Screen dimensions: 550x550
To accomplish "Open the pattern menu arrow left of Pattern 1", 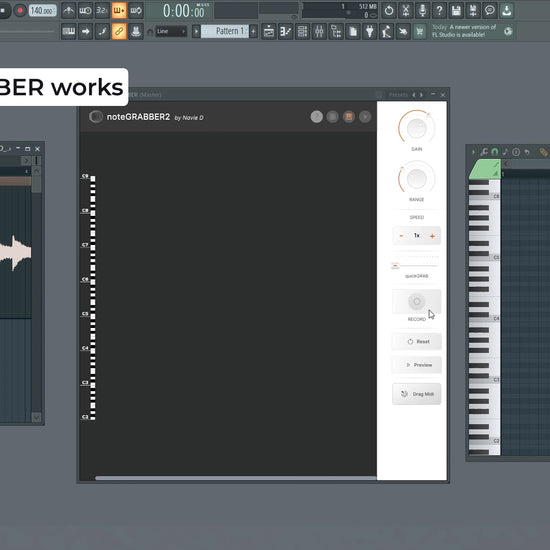I will [196, 31].
